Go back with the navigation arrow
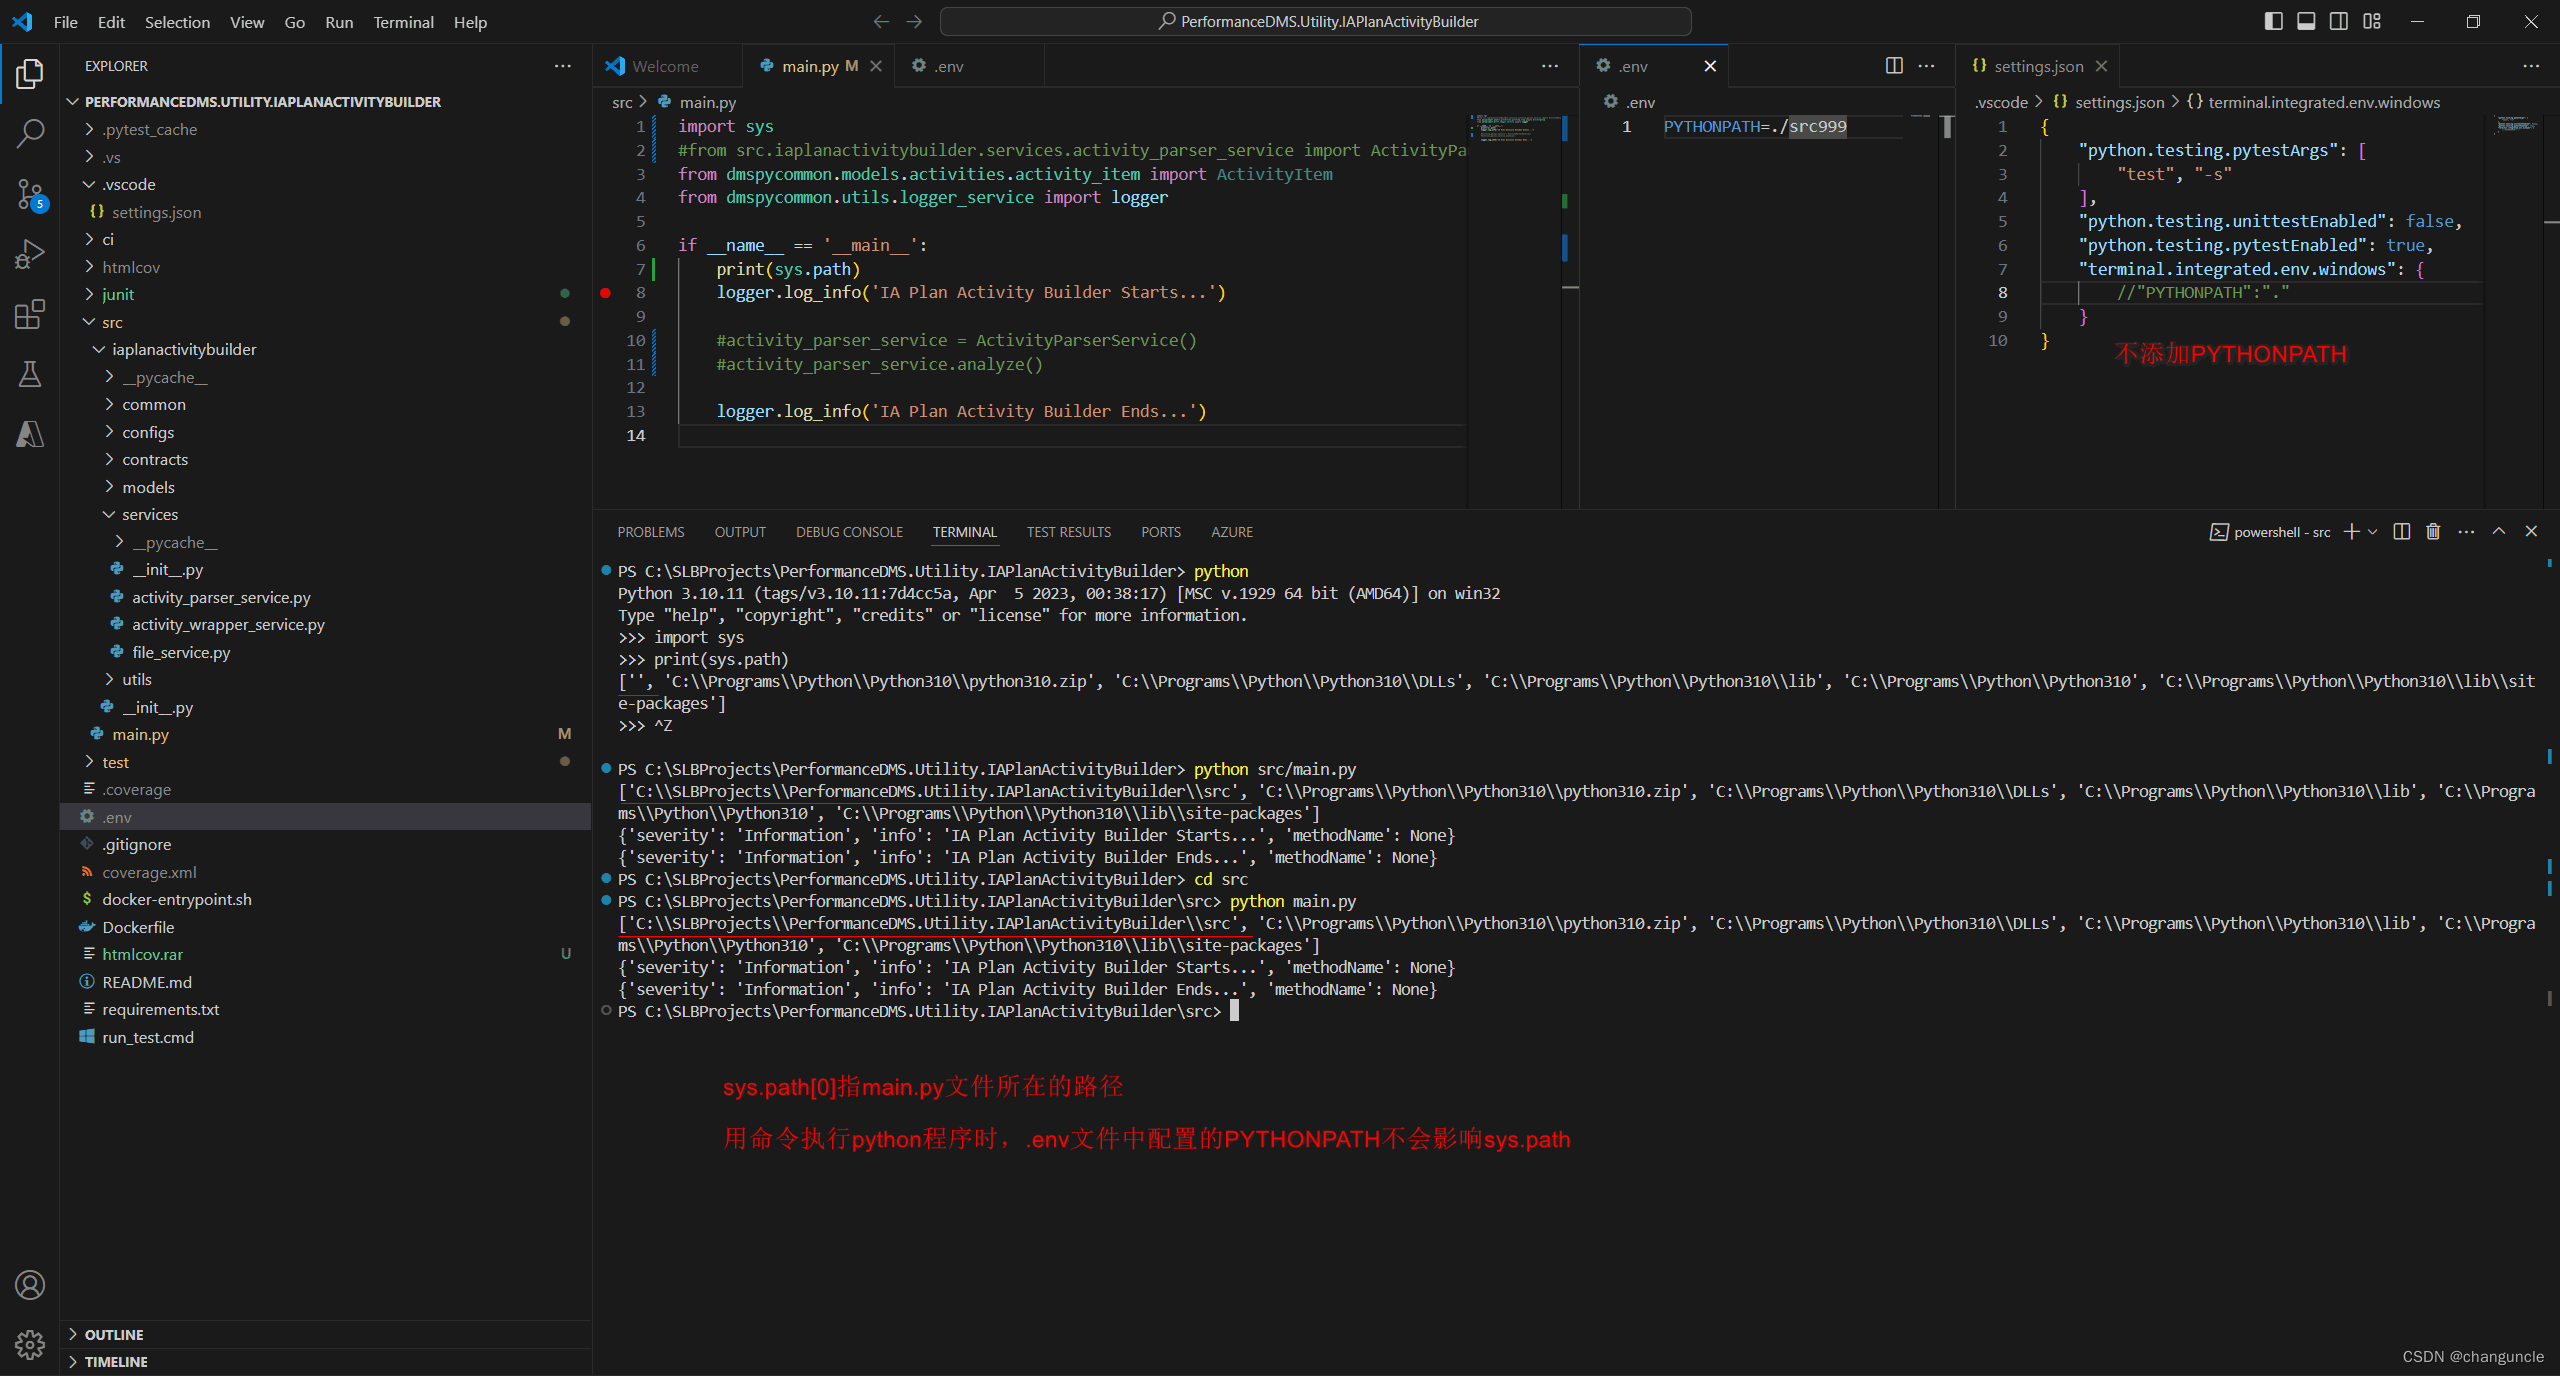2560x1376 pixels. (881, 21)
